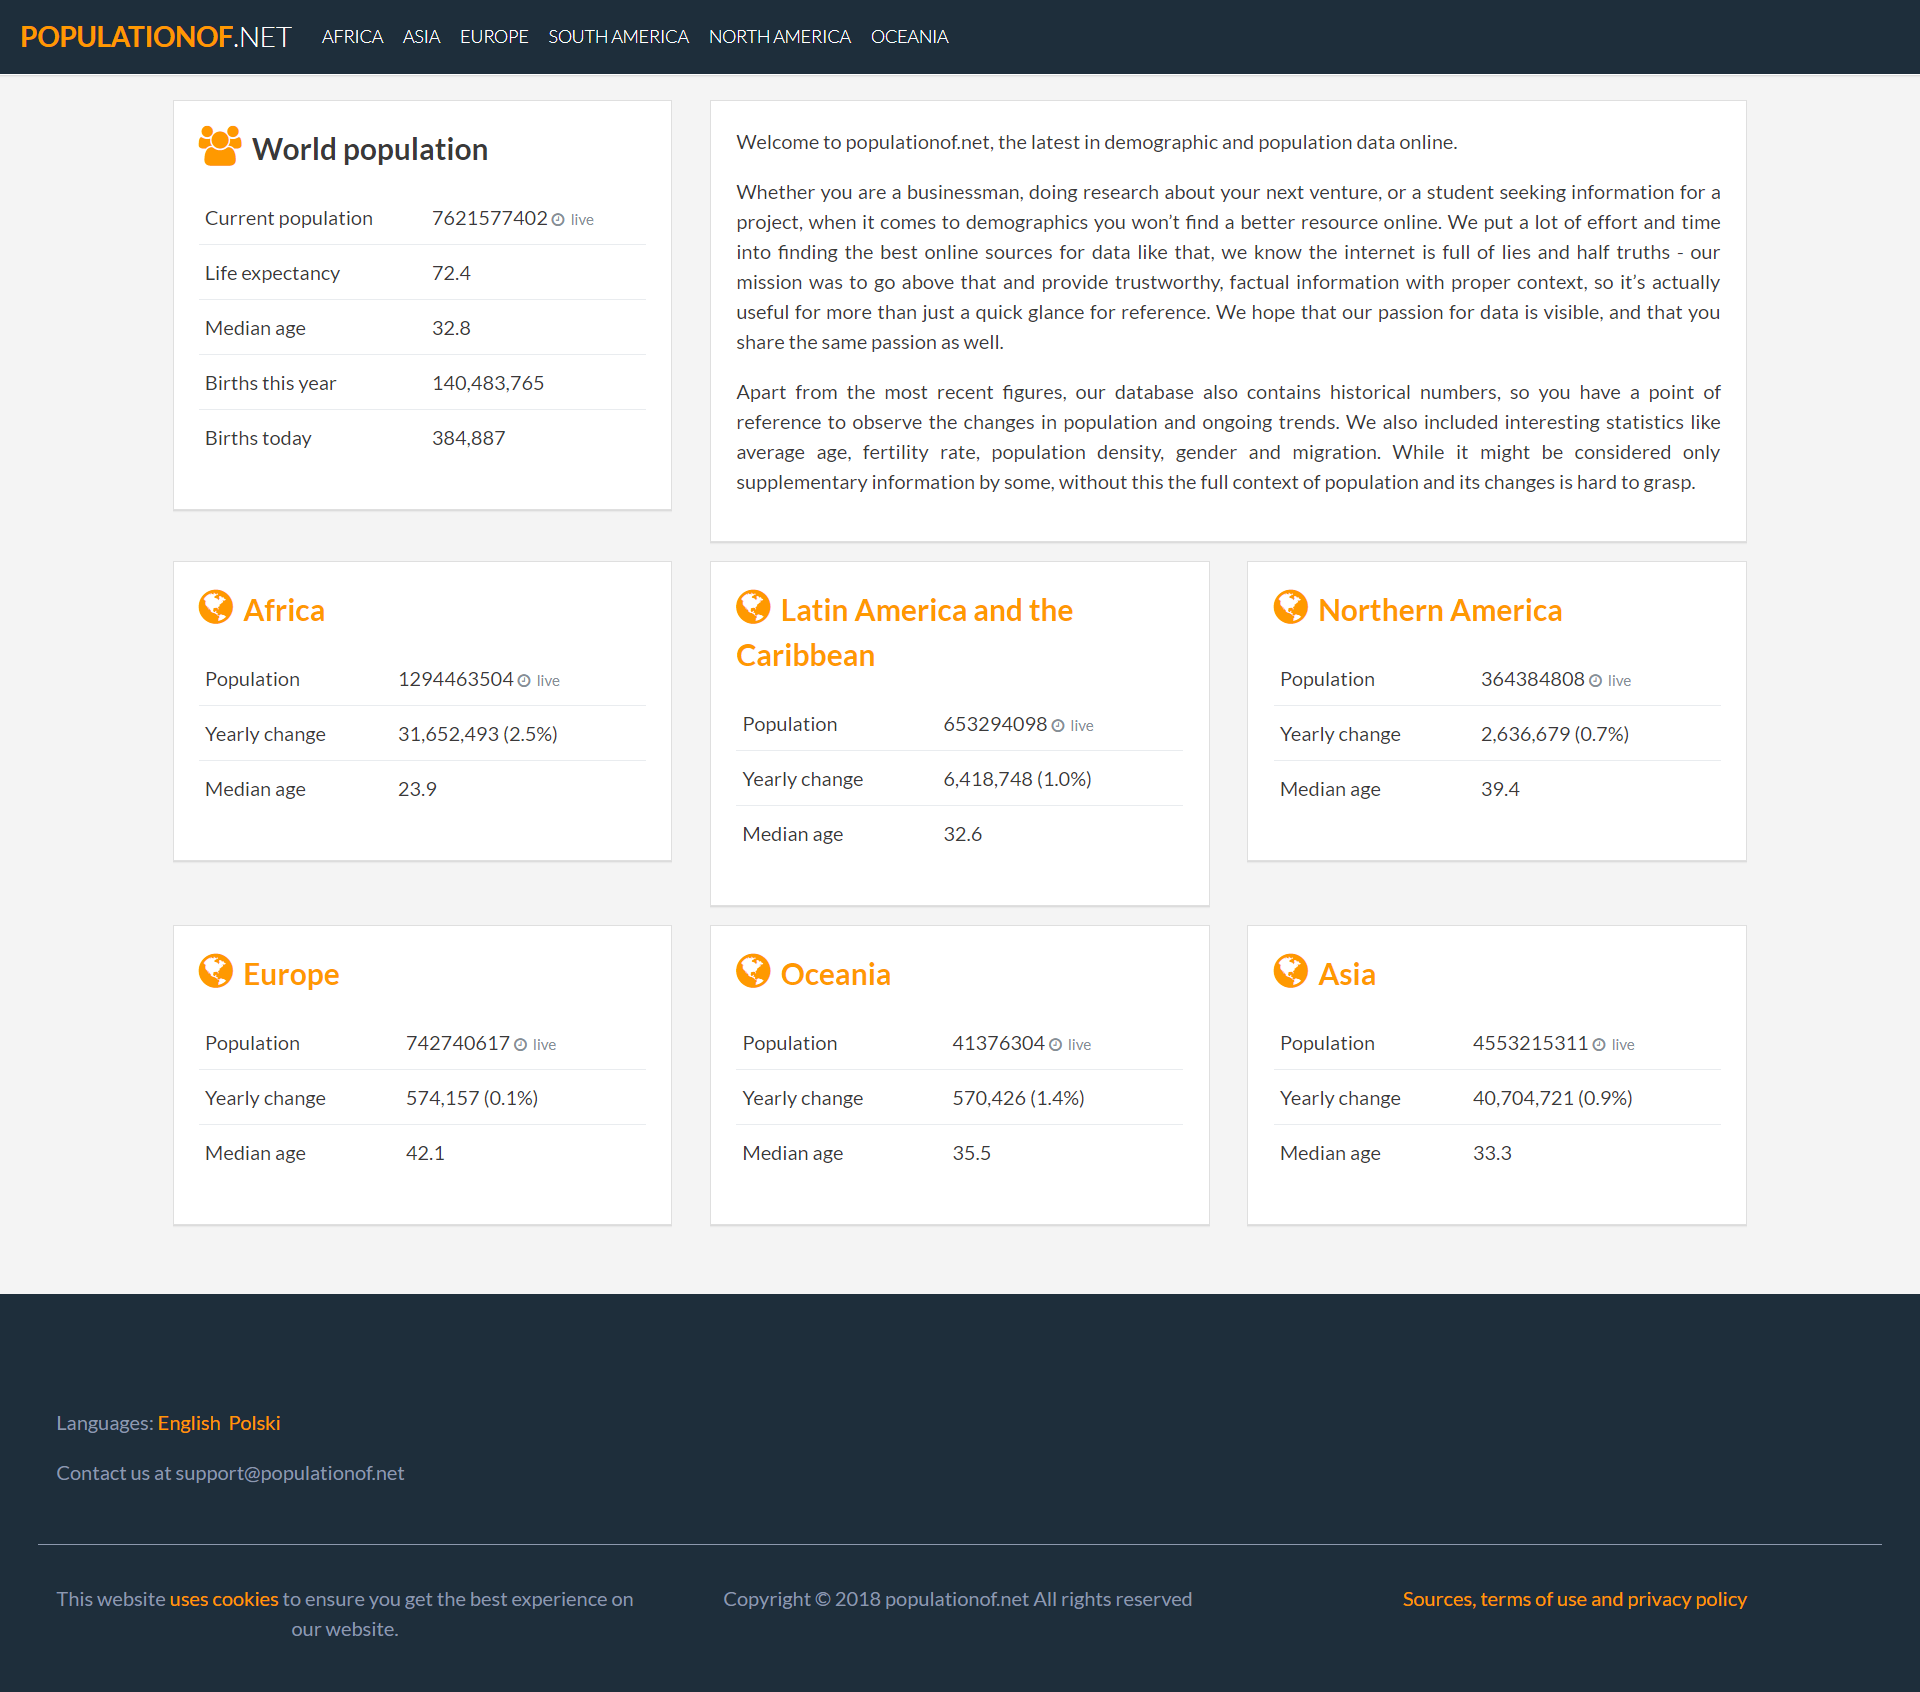Screen dimensions: 1920x1692
Task: Click the live clock icon next to the current world population
Action: click(x=558, y=220)
